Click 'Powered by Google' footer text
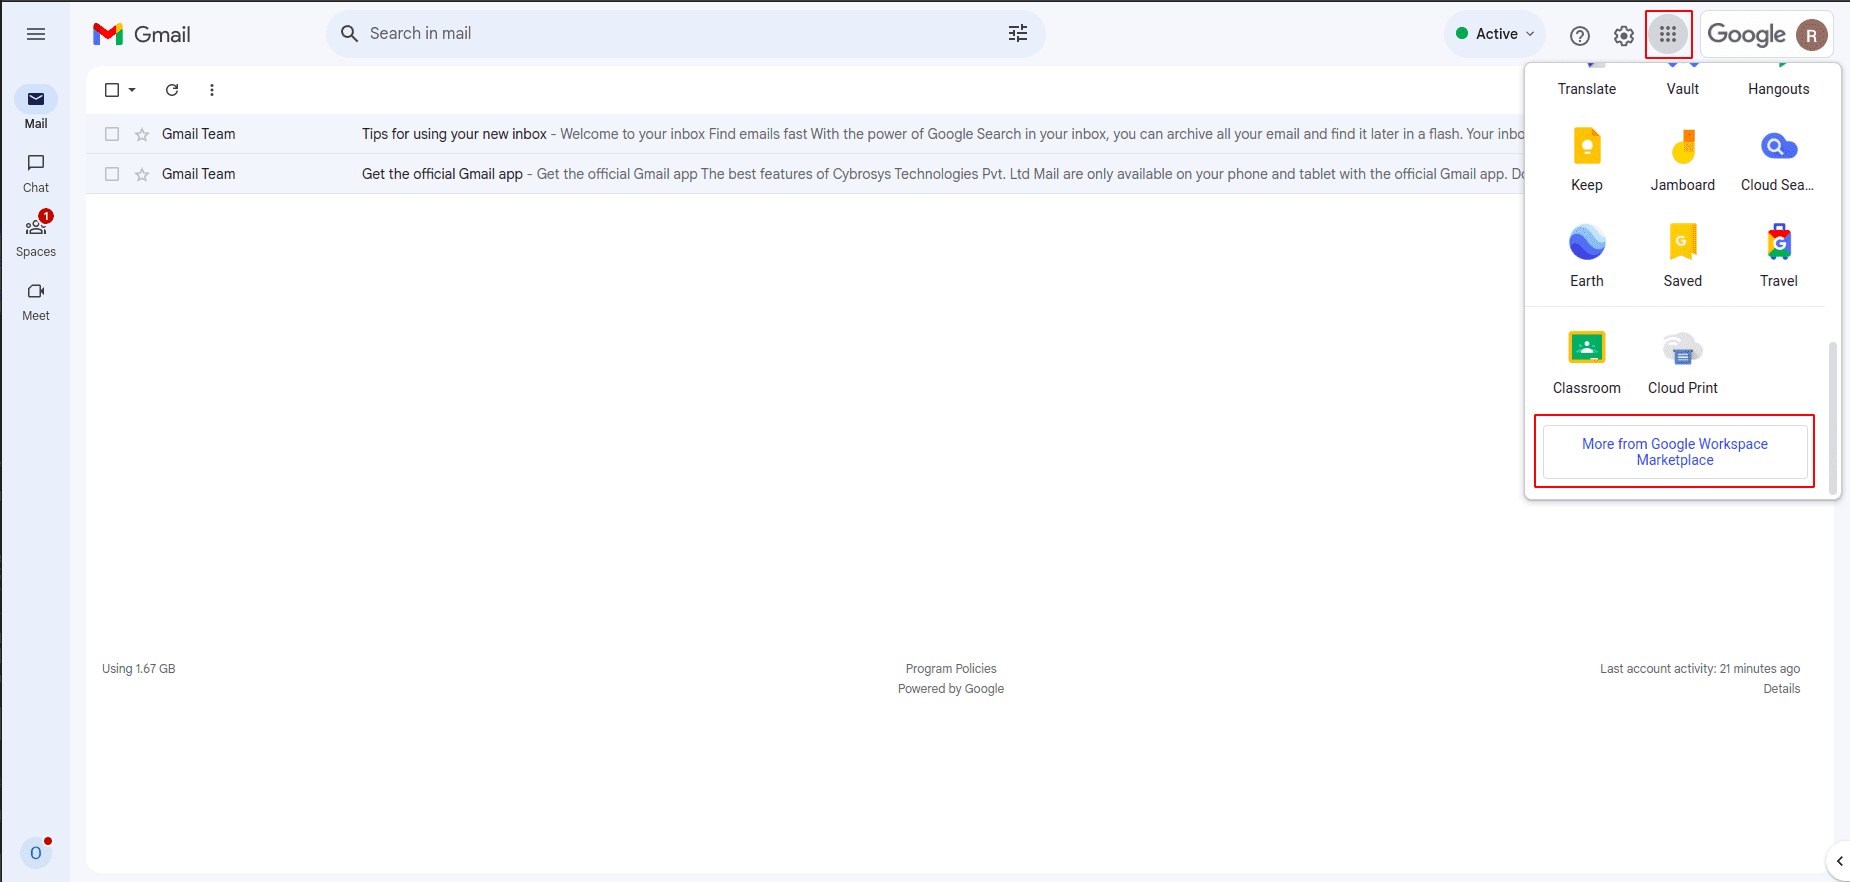Screen dimensions: 1850x882 (x=951, y=689)
